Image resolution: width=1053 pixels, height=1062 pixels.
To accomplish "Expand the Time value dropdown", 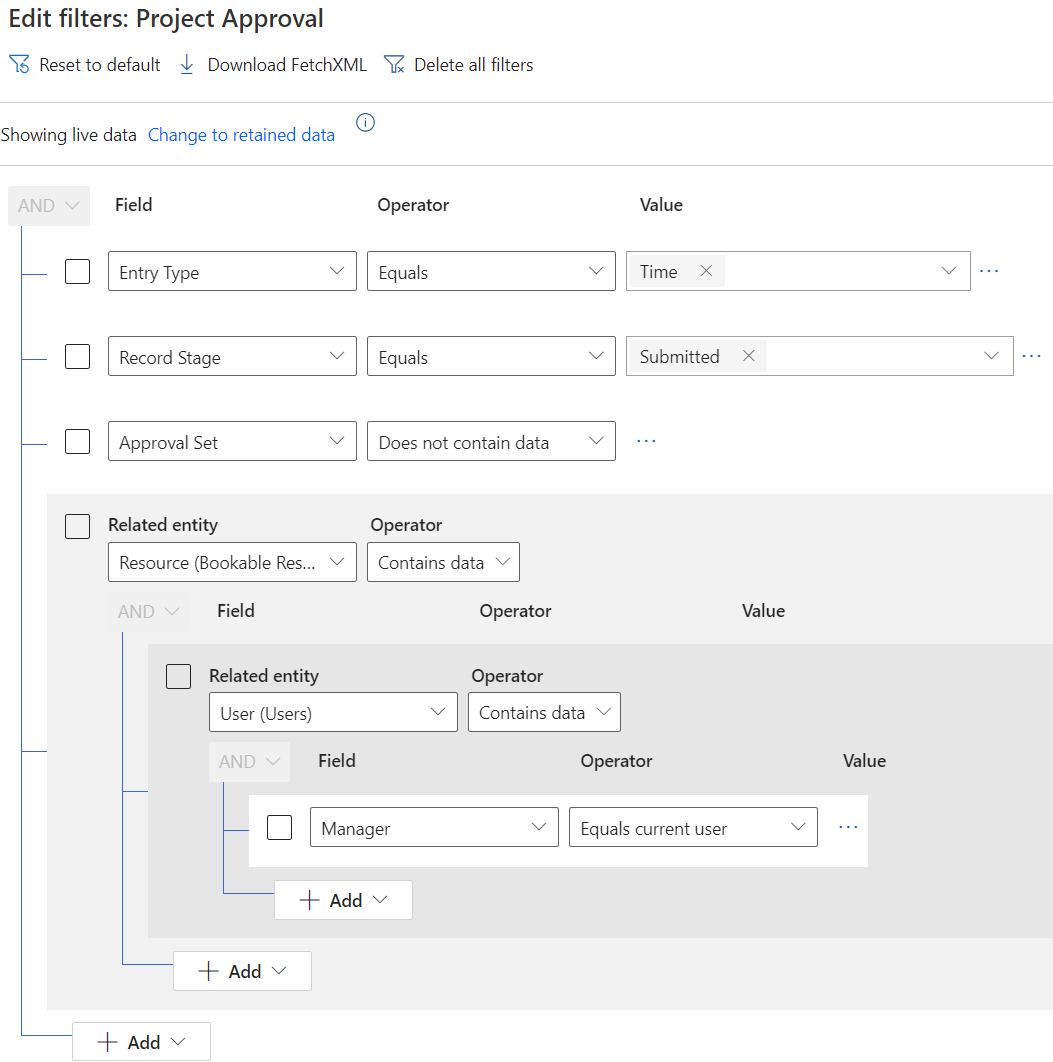I will pyautogui.click(x=949, y=271).
